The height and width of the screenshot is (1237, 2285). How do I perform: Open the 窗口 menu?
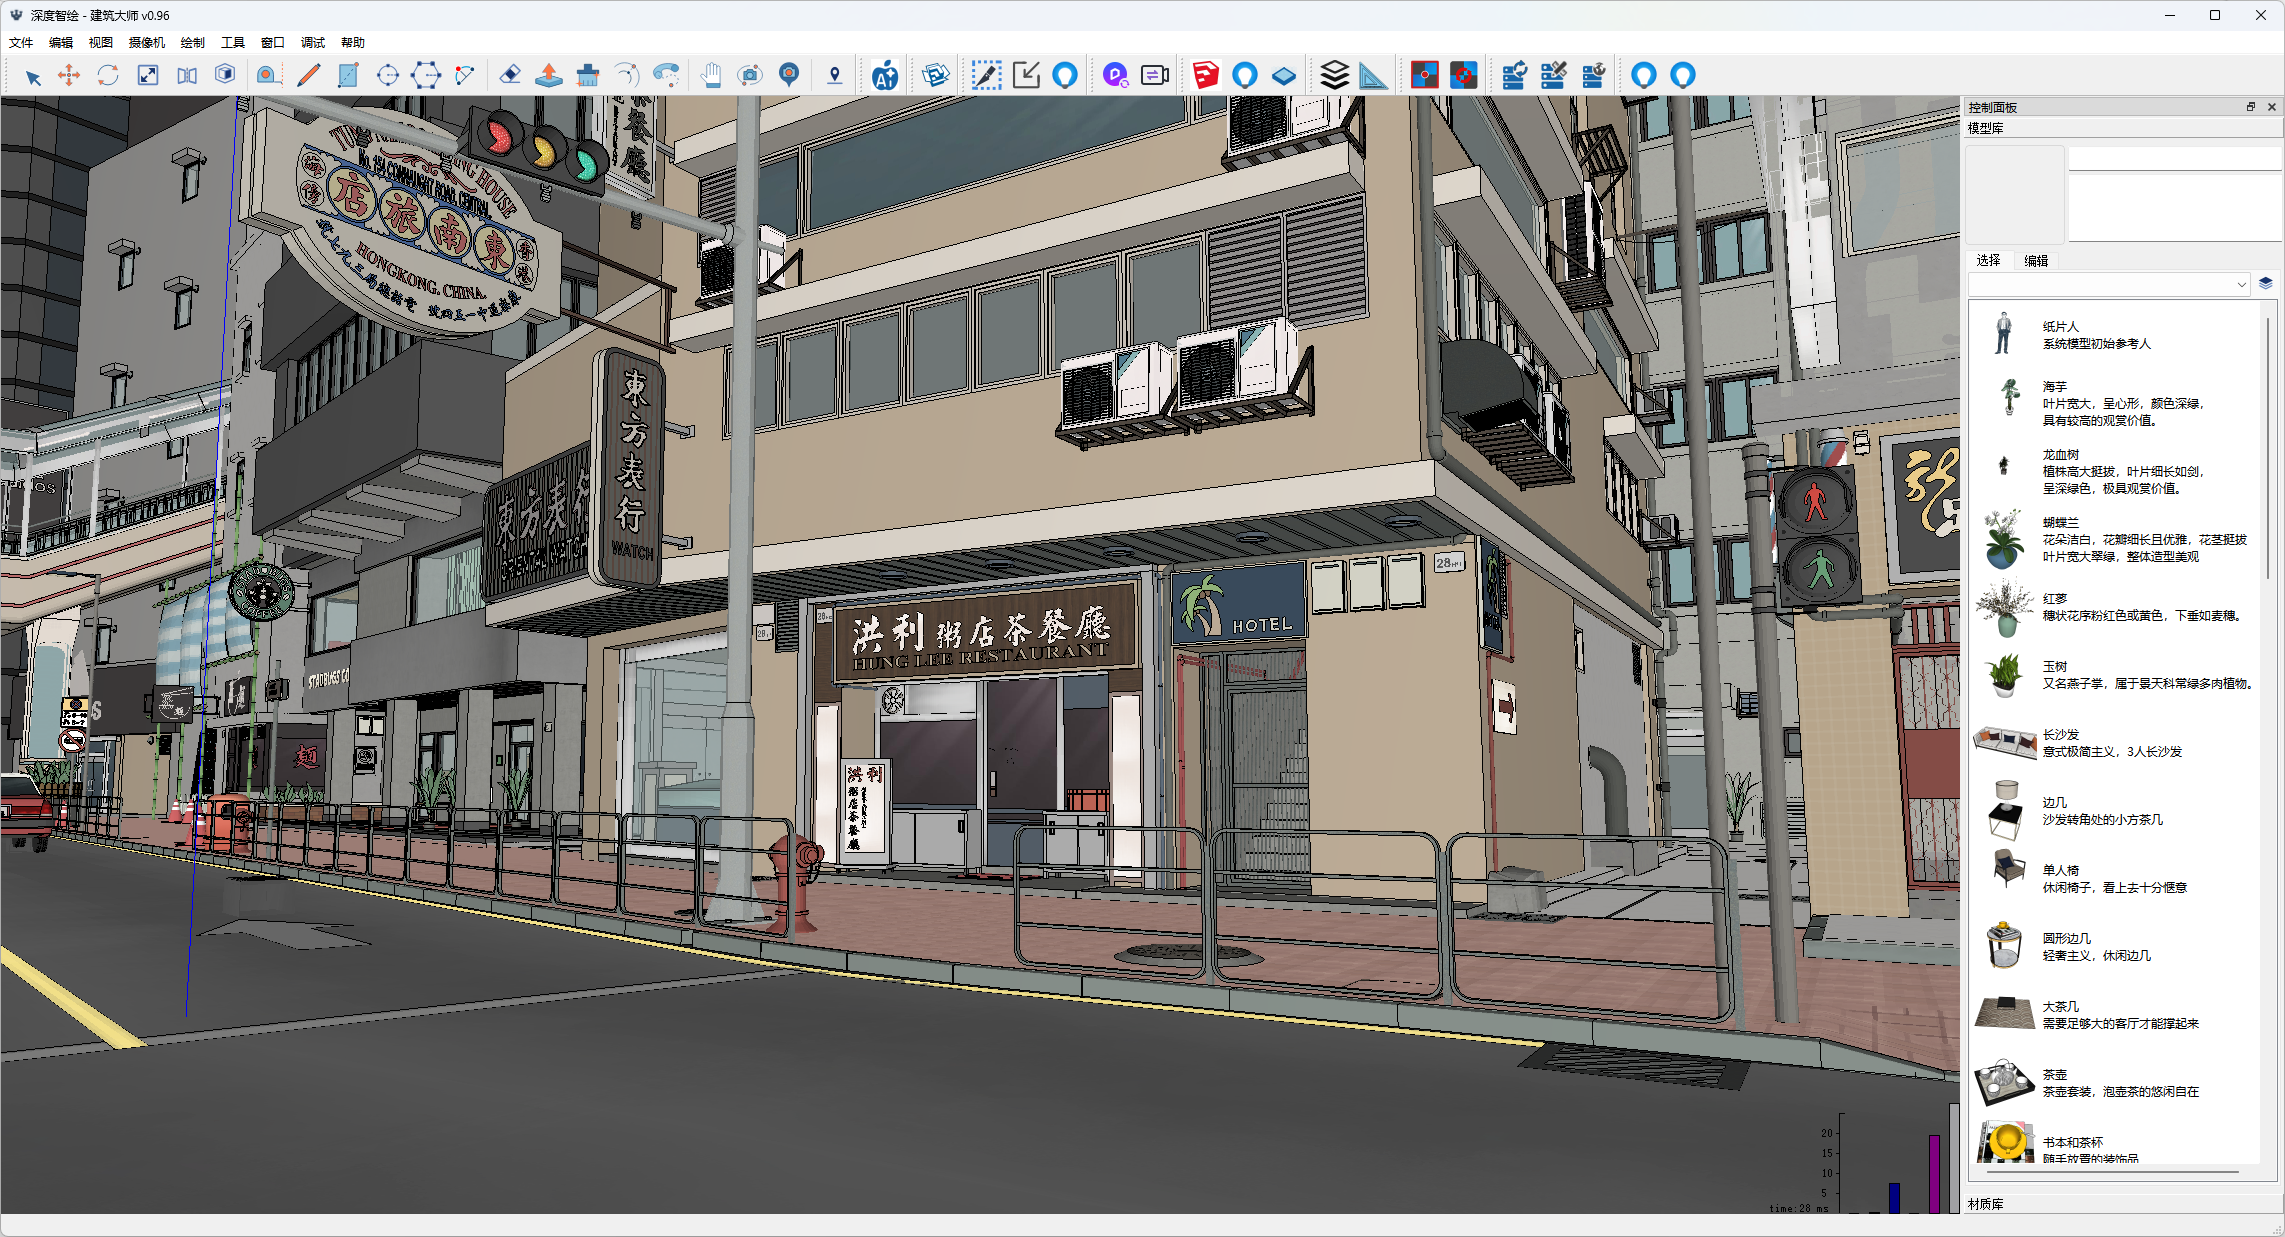[273, 43]
